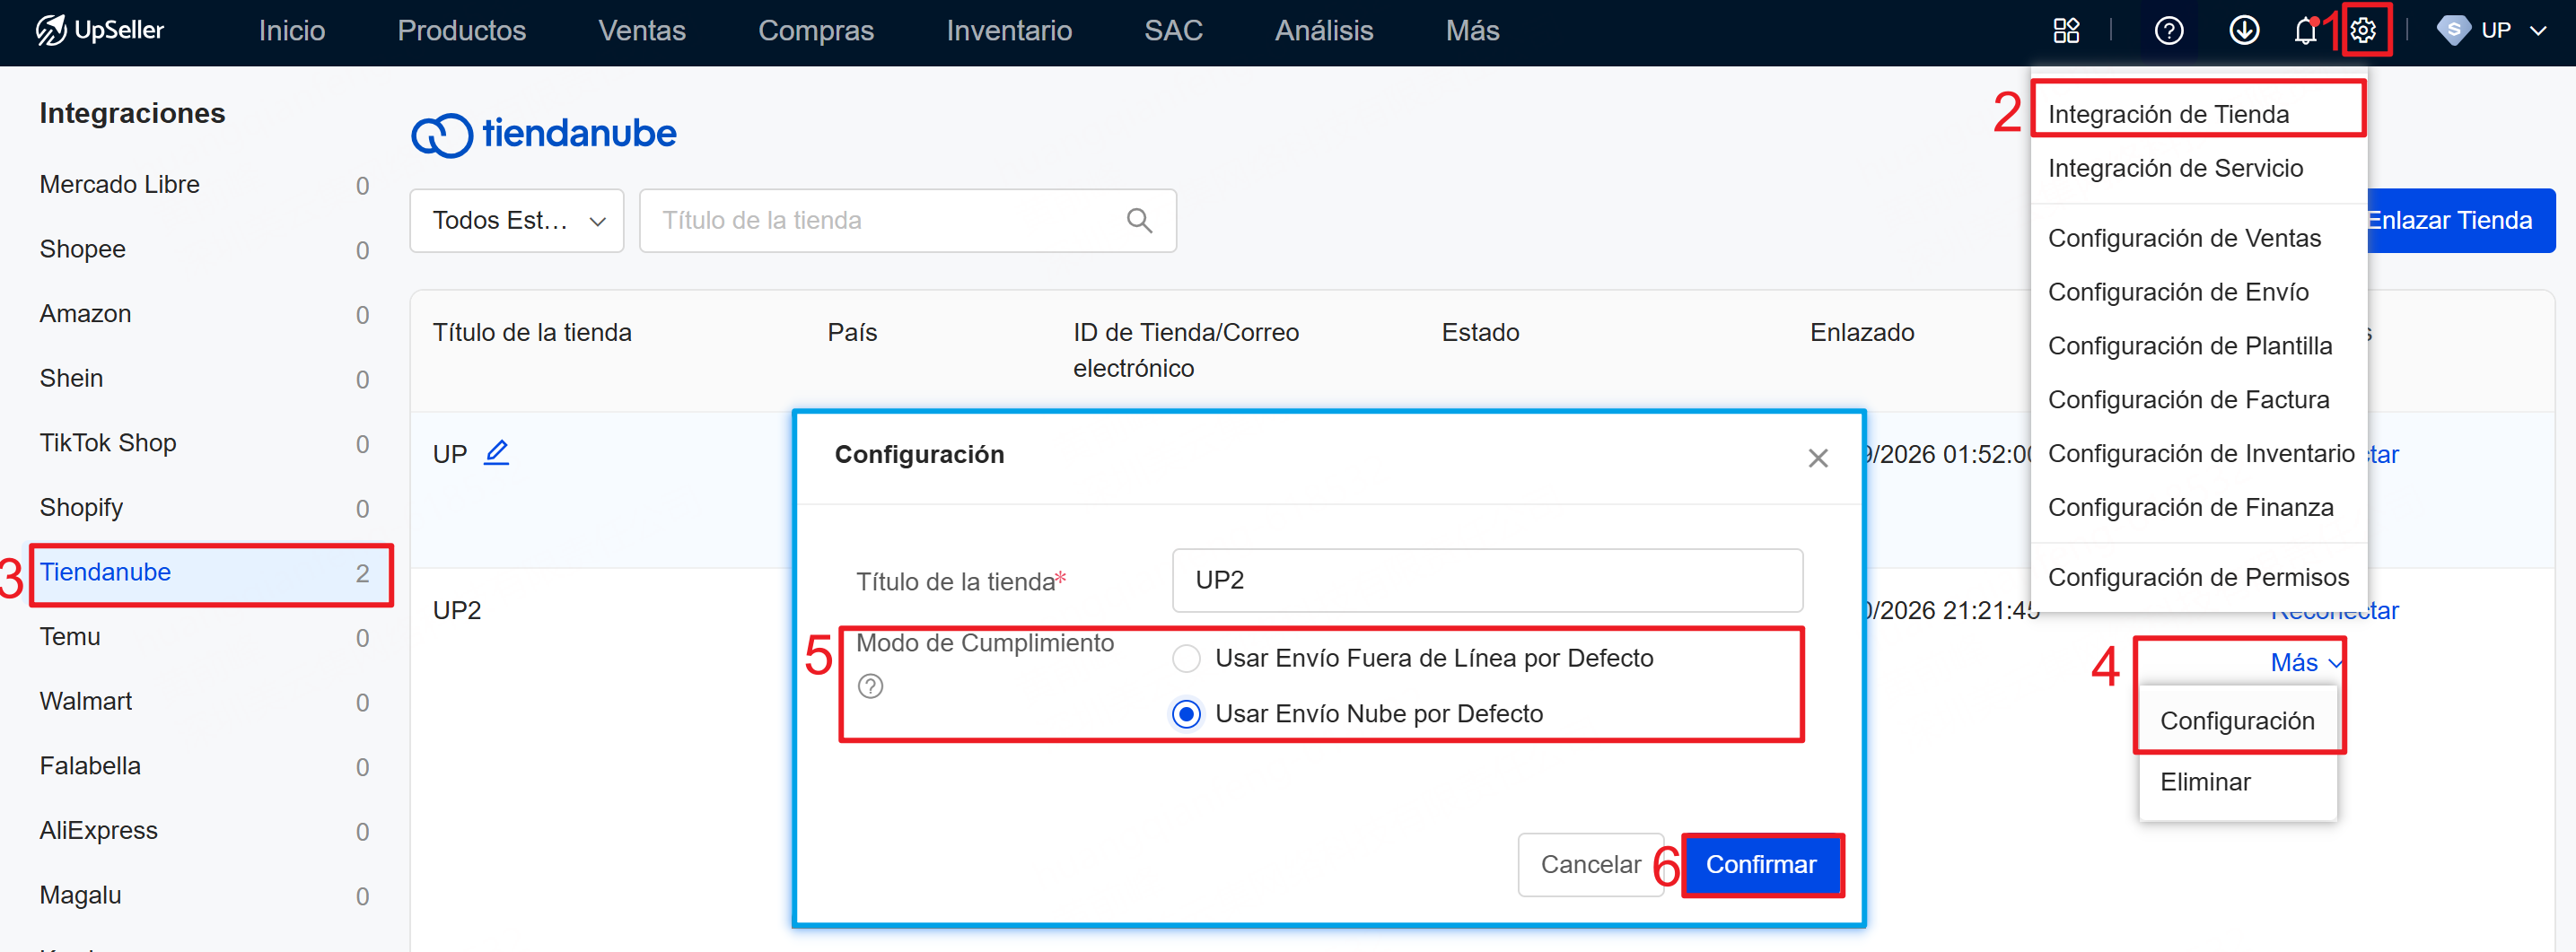The width and height of the screenshot is (2576, 952).
Task: Open the Inventario menu
Action: [1008, 31]
